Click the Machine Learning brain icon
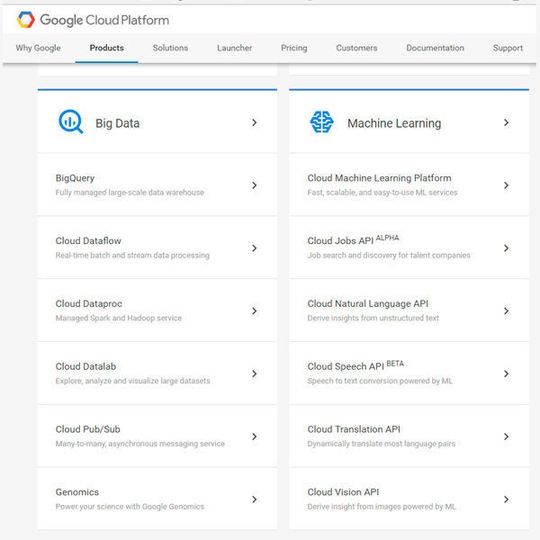The width and height of the screenshot is (540, 540). (322, 122)
